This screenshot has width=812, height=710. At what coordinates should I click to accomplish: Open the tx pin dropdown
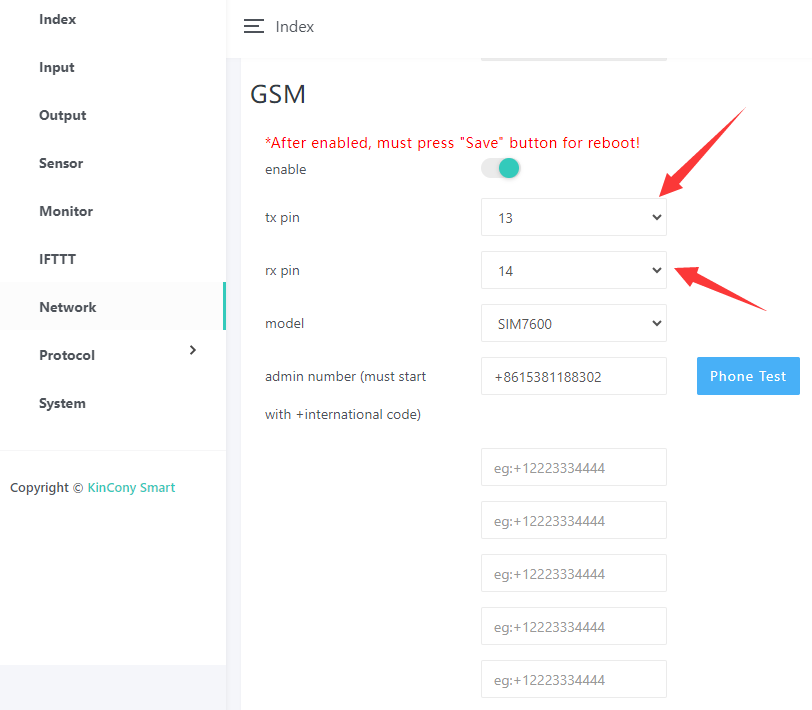(x=573, y=217)
